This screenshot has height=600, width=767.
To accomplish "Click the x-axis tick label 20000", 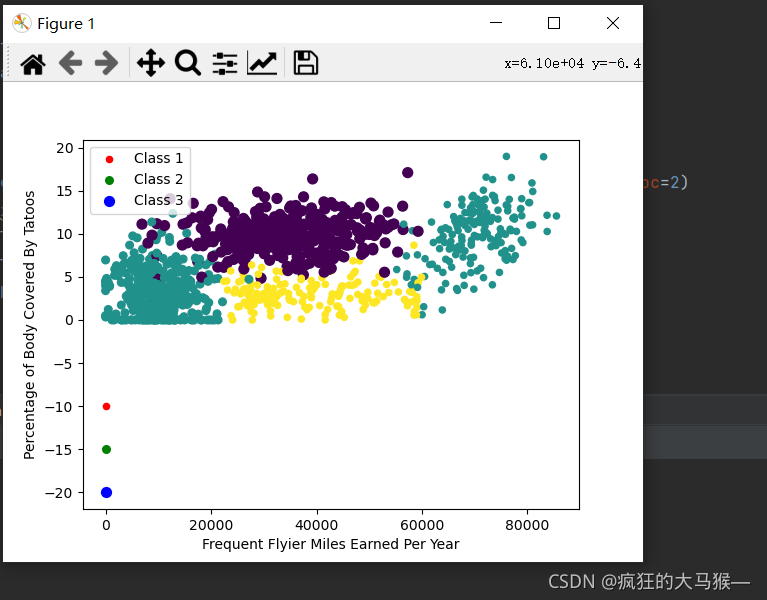I will click(211, 525).
